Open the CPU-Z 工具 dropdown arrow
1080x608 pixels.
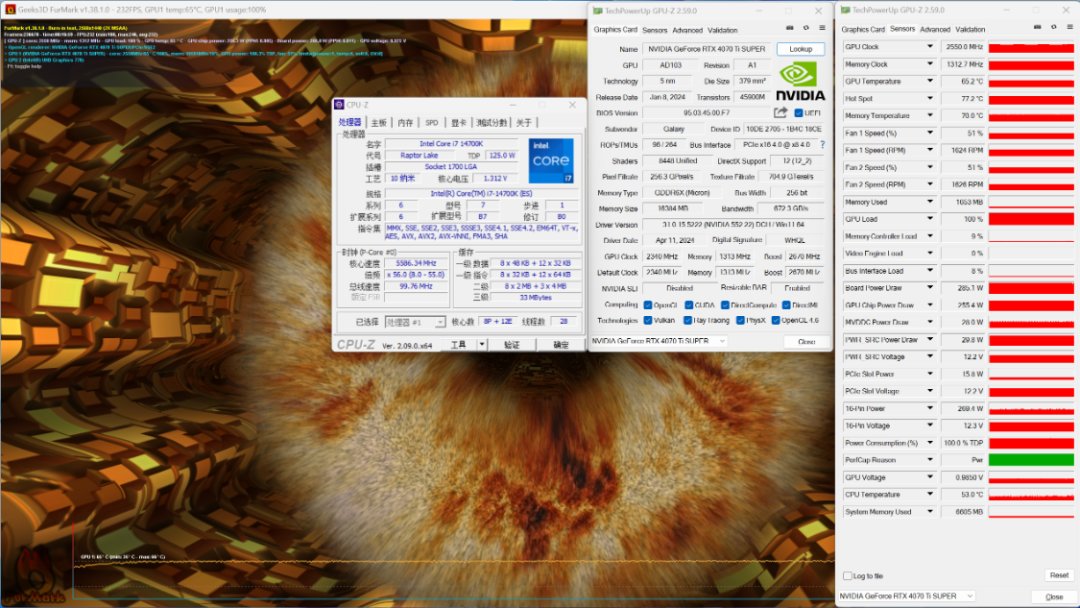pyautogui.click(x=482, y=344)
